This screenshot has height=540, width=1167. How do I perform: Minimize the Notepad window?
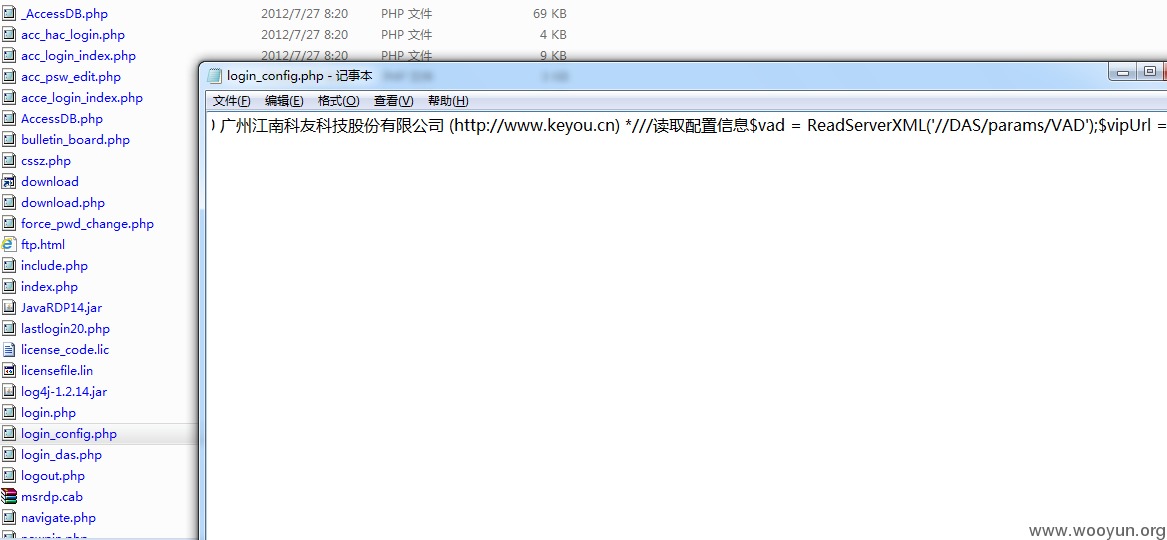1124,72
